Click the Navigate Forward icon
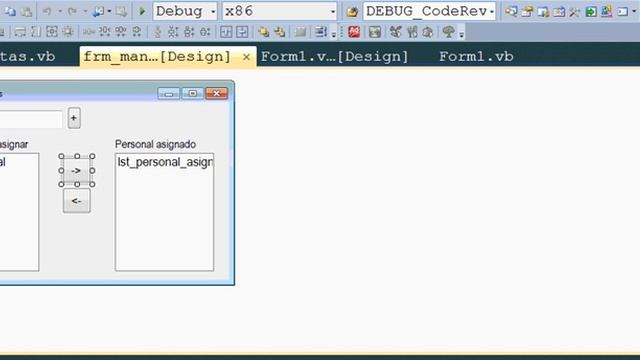 point(121,11)
